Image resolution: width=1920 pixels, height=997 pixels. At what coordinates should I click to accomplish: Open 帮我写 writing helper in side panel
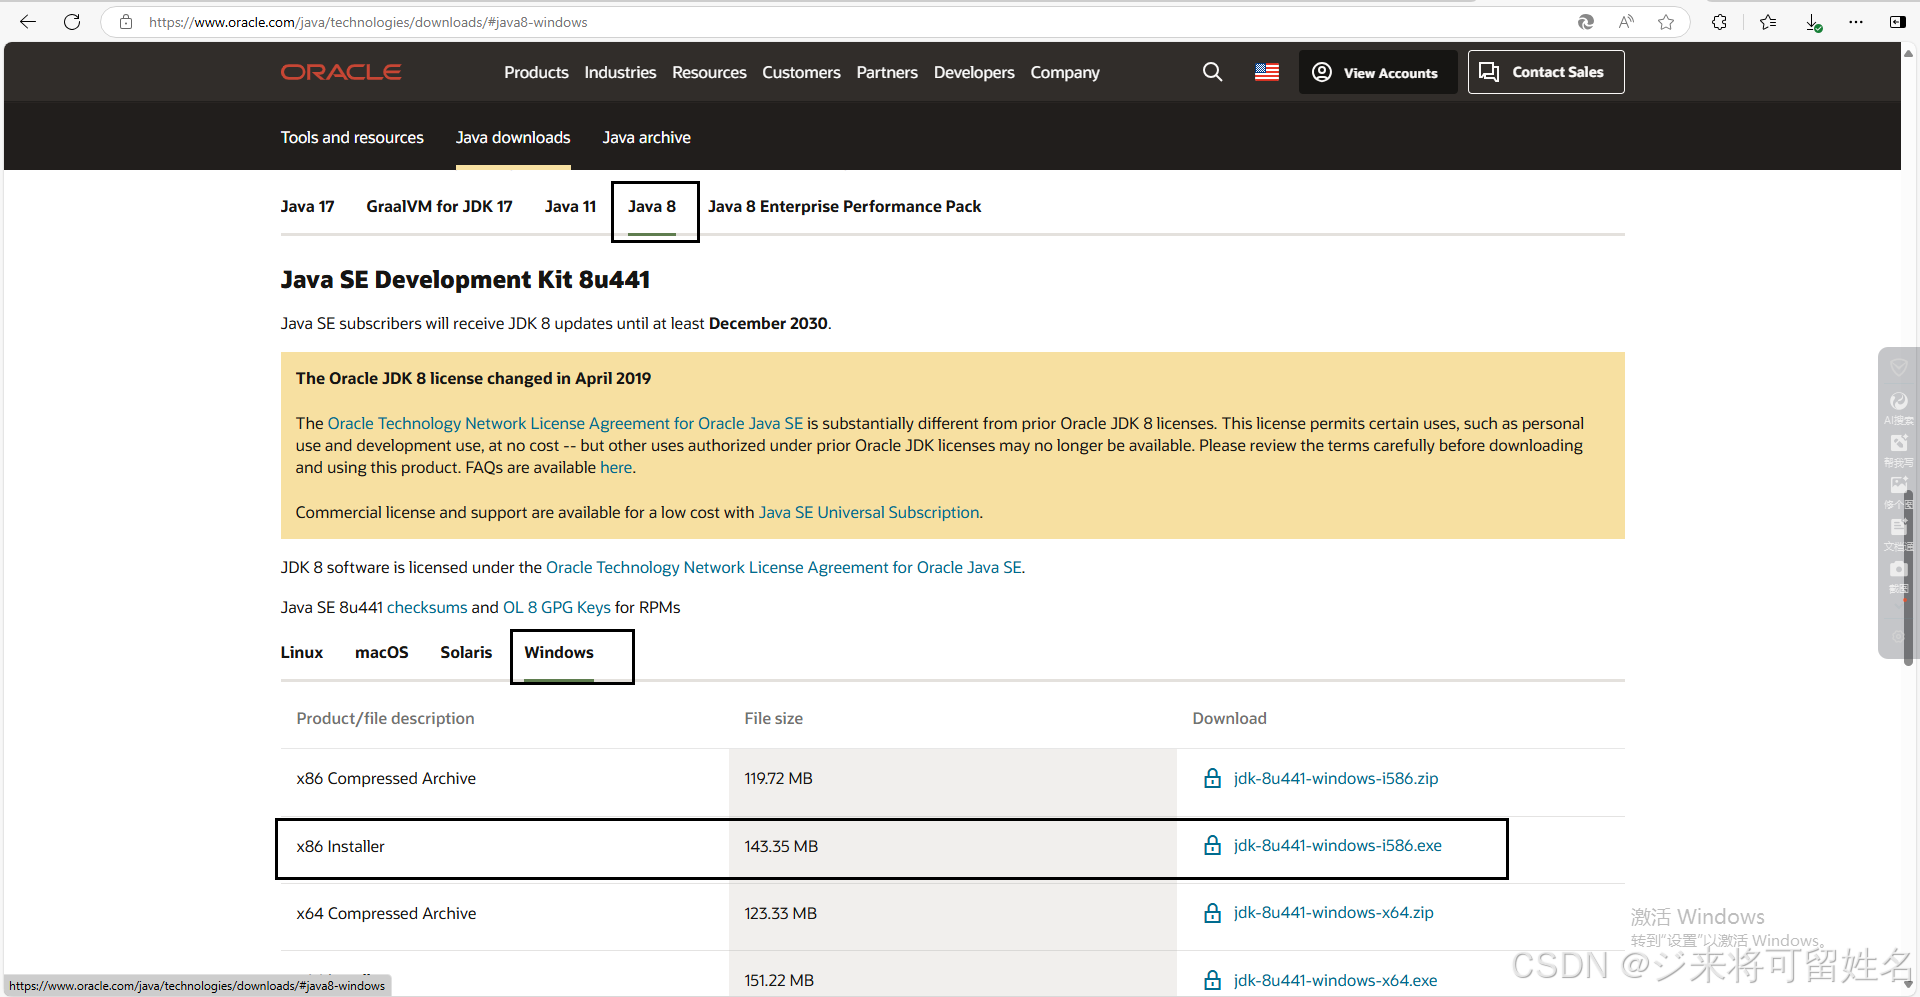point(1898,449)
